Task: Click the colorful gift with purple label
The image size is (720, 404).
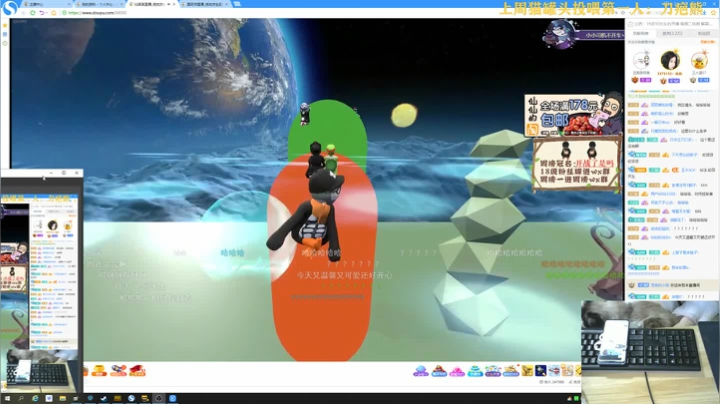Action: pos(493,370)
